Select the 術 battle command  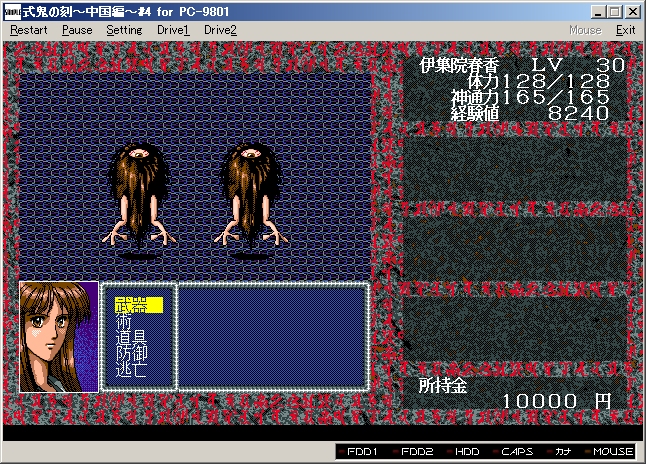(x=124, y=321)
